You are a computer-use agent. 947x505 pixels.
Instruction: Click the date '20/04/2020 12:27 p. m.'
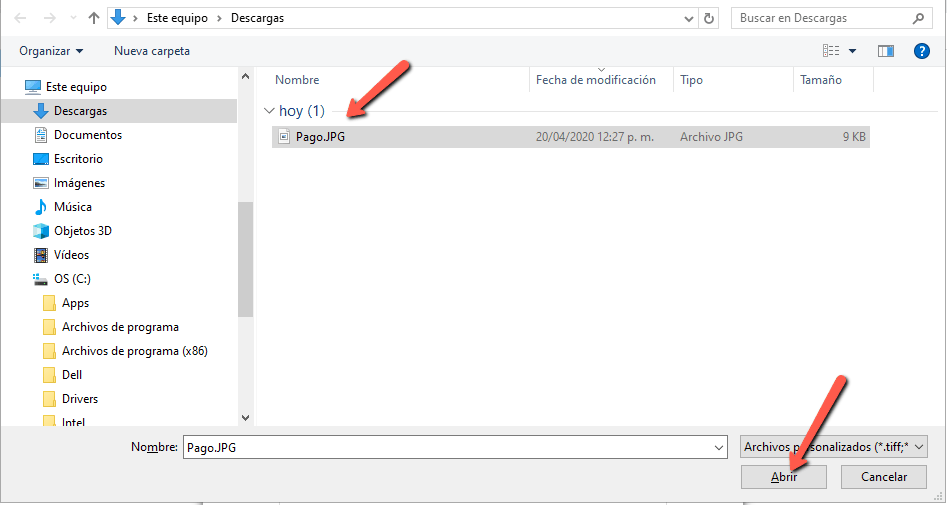pyautogui.click(x=594, y=137)
